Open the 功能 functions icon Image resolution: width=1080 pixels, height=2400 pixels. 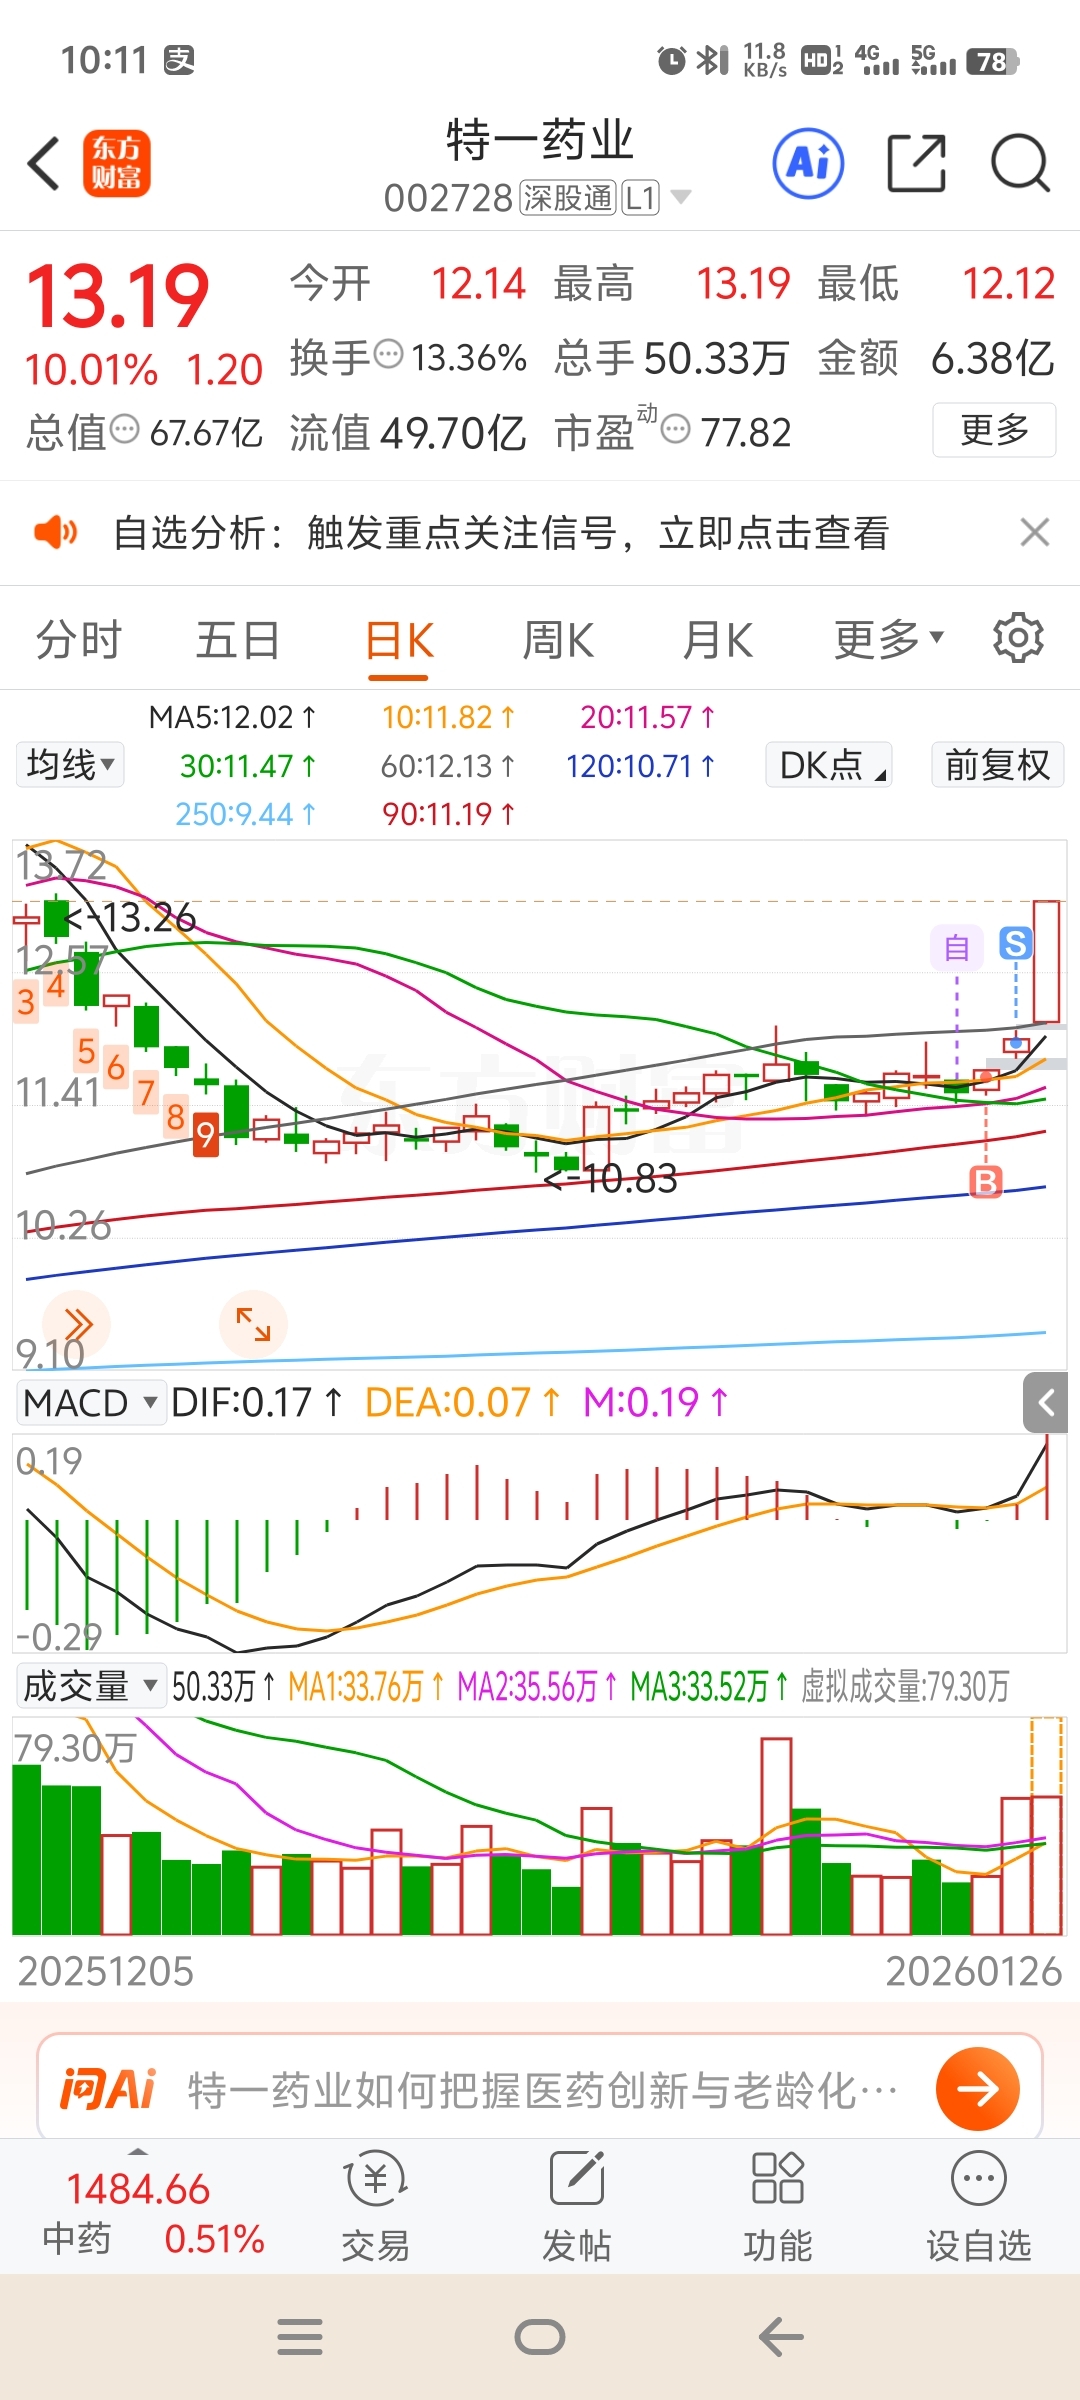778,2208
